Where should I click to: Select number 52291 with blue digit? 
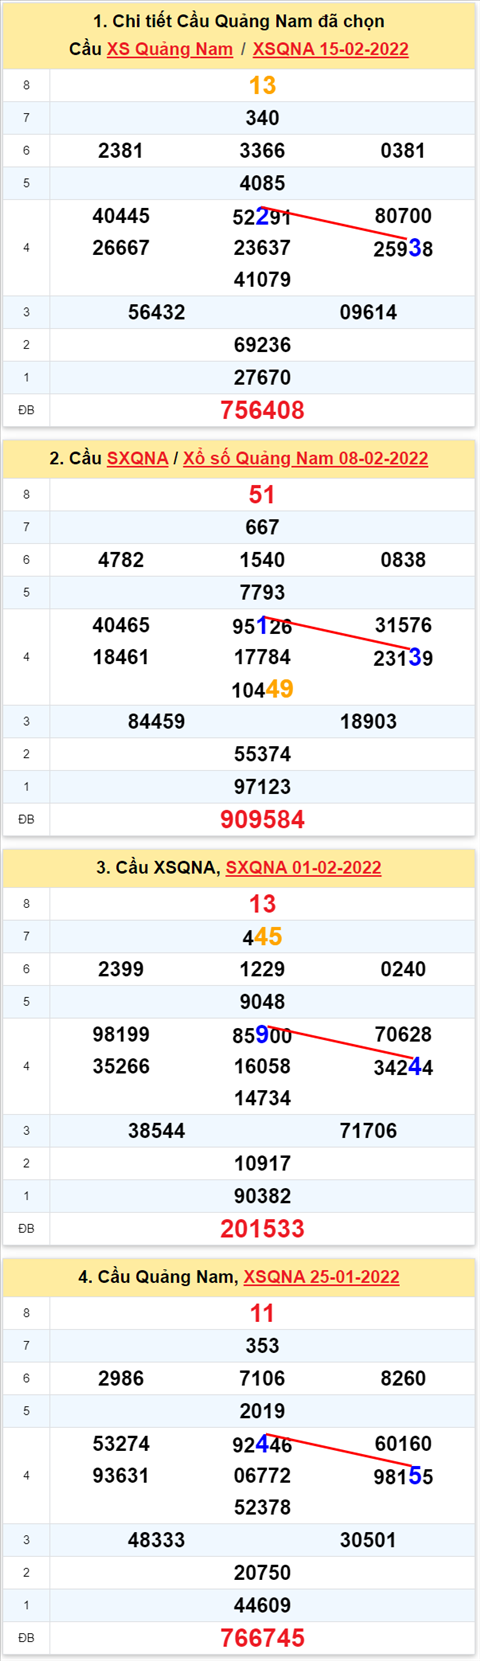tap(262, 216)
